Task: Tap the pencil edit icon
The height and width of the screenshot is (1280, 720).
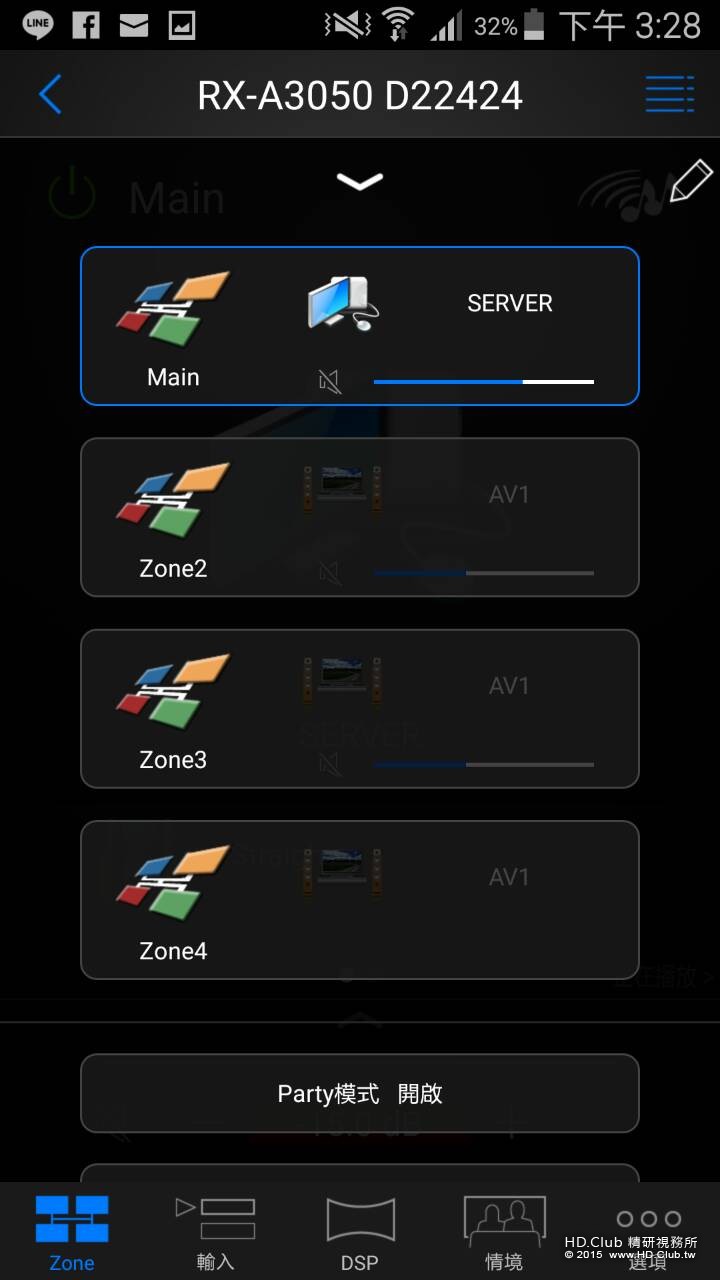Action: (x=690, y=181)
